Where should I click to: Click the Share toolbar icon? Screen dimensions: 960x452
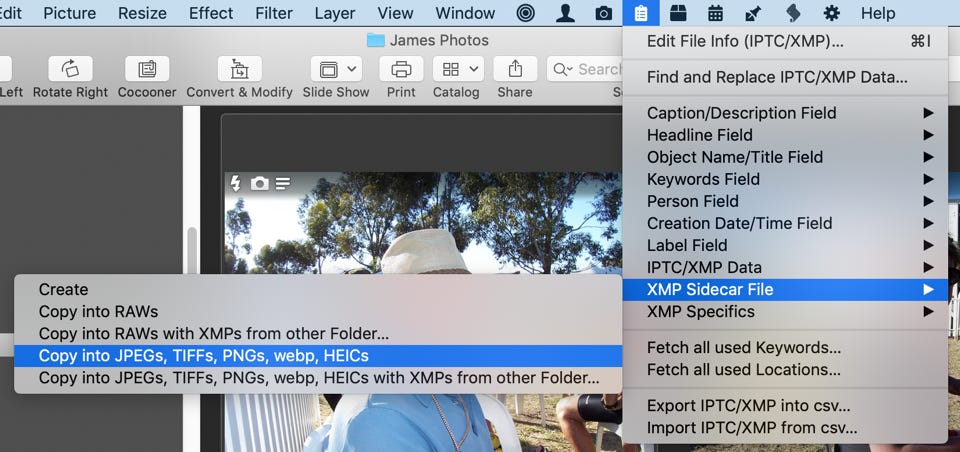[x=515, y=69]
